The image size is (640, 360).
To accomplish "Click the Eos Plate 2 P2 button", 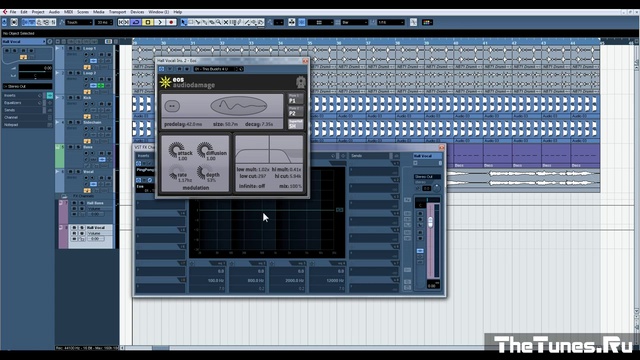I will (295, 111).
